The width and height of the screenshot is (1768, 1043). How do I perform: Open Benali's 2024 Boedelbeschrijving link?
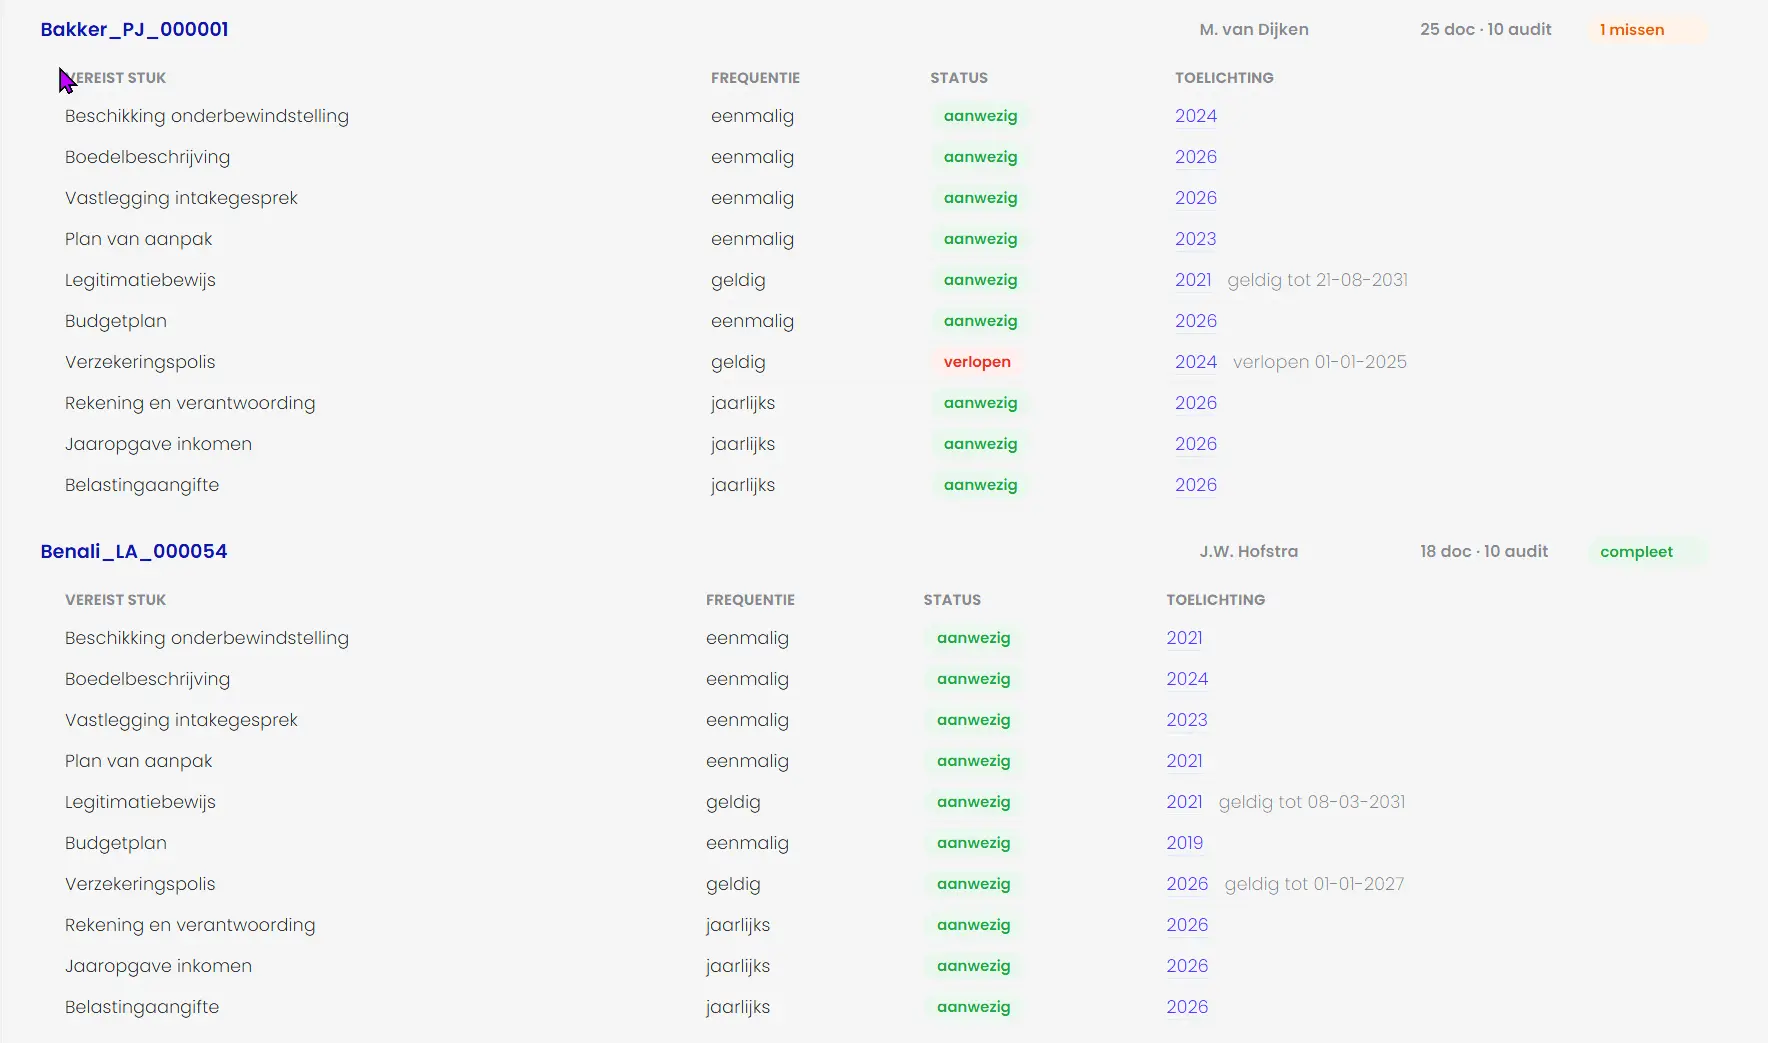tap(1187, 679)
